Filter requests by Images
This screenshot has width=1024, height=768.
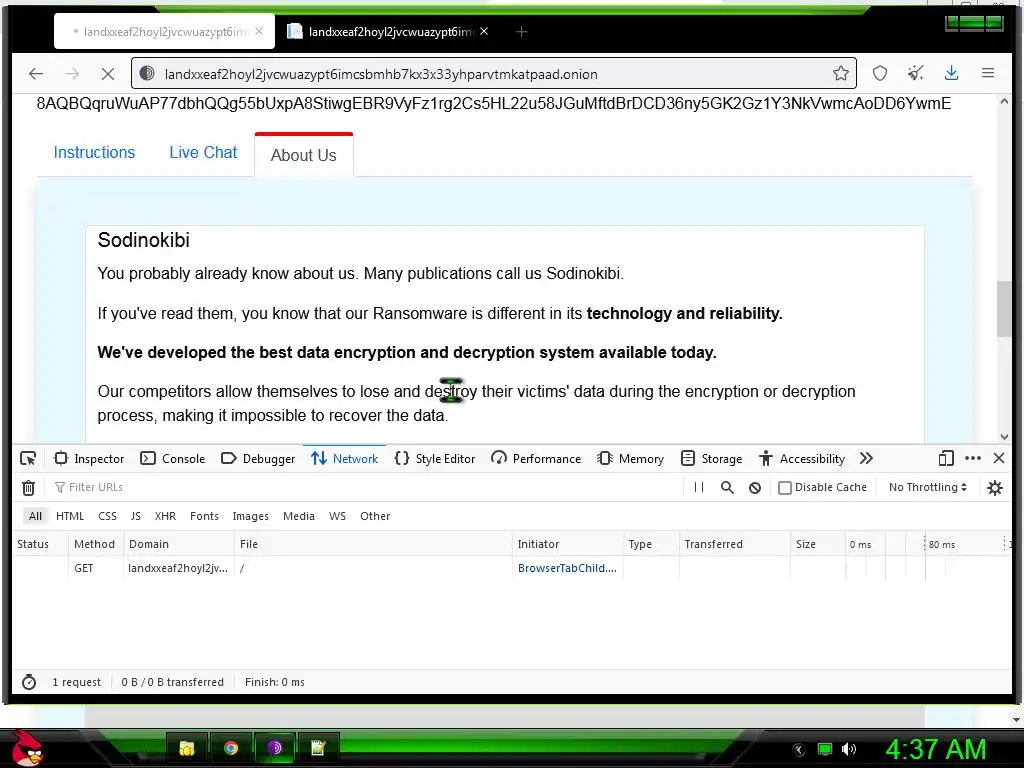pos(251,516)
